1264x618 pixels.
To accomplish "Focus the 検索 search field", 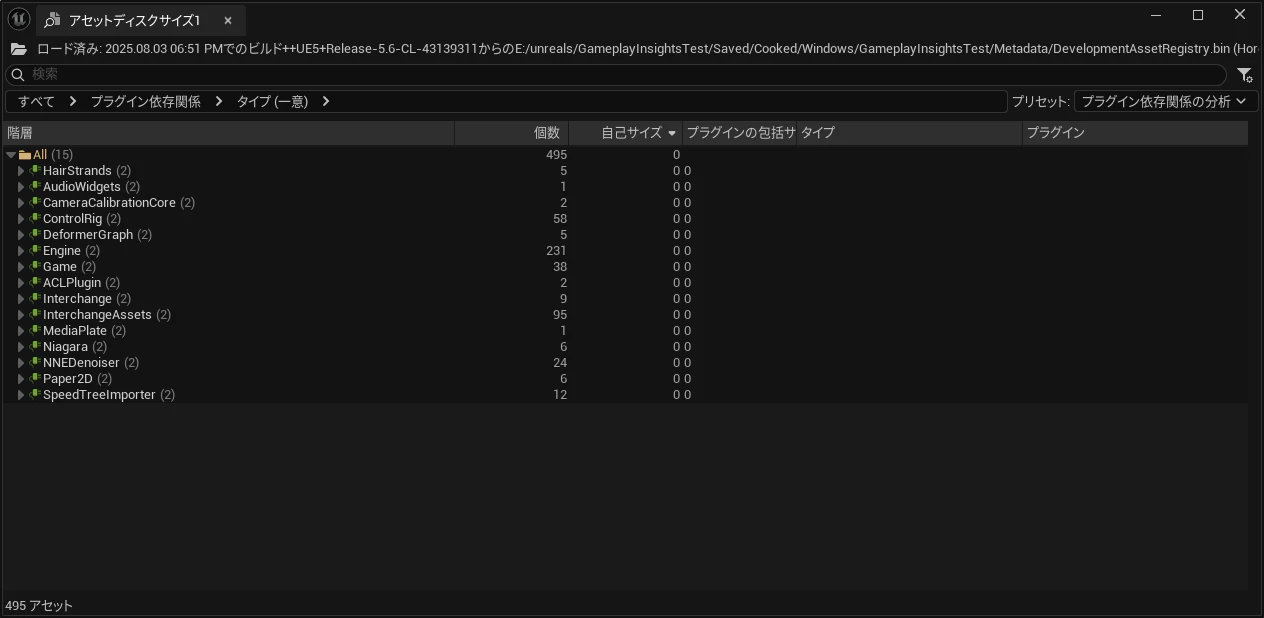I will pos(616,75).
